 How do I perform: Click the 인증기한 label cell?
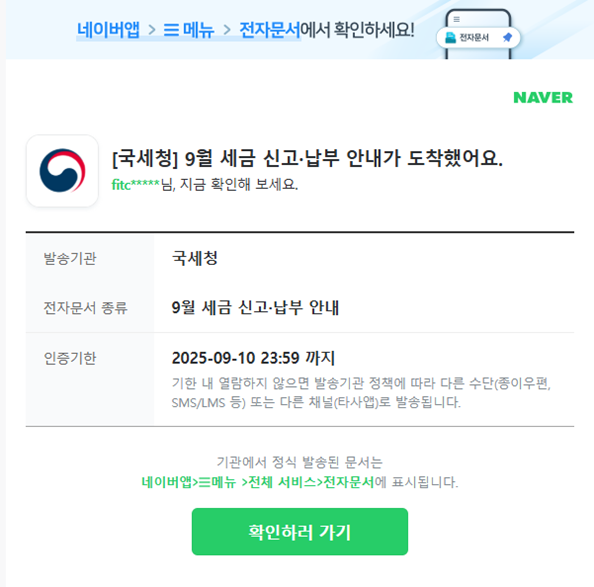tap(90, 379)
